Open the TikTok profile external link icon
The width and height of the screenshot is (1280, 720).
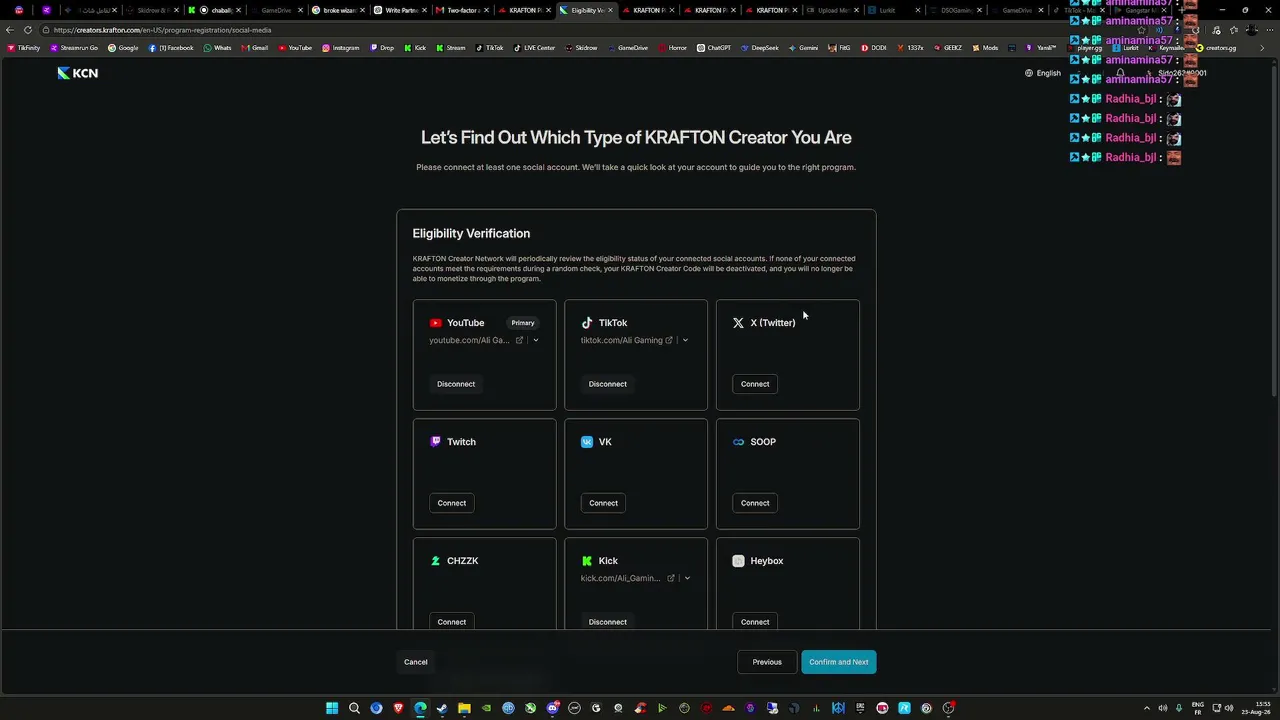669,340
